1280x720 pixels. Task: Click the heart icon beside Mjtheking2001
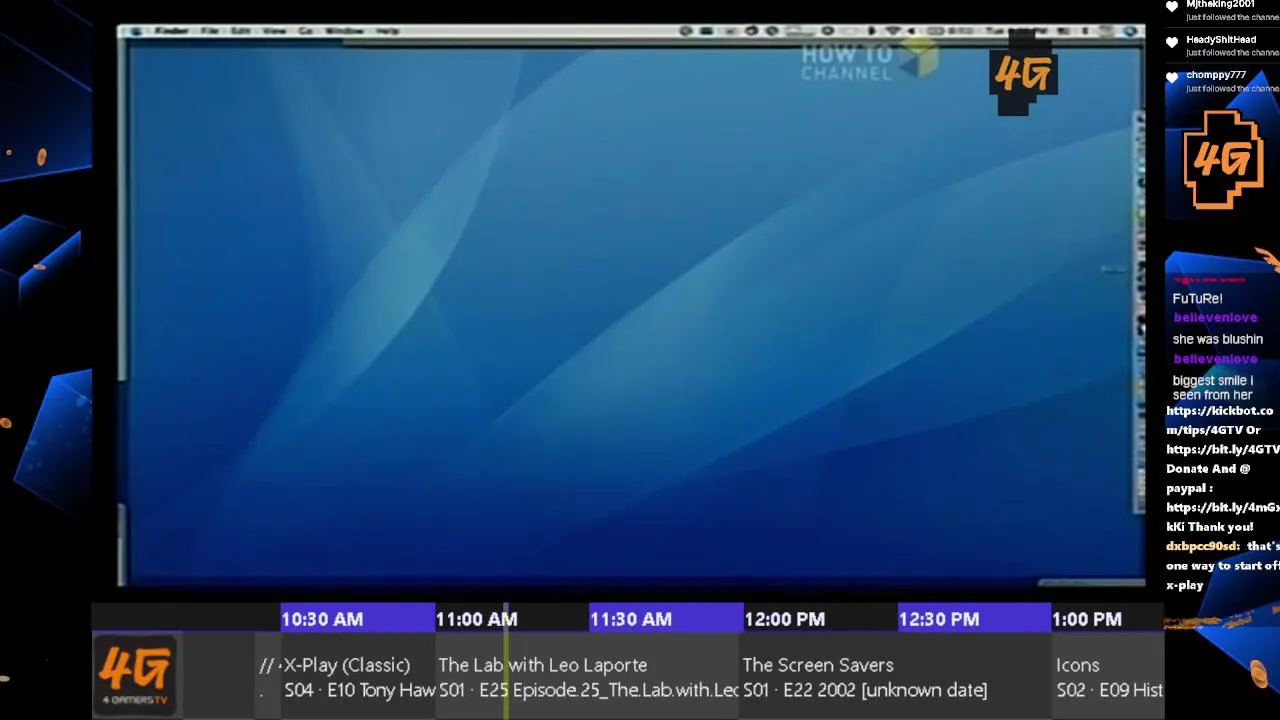pyautogui.click(x=1172, y=7)
